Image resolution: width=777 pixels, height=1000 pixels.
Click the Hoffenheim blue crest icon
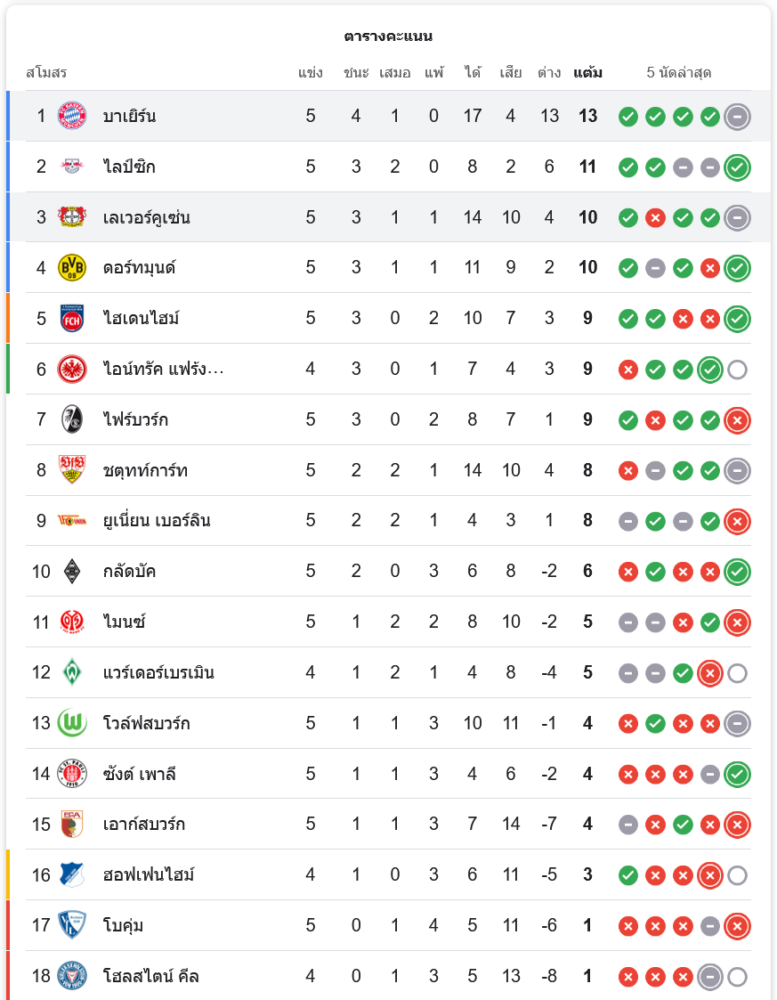(72, 875)
